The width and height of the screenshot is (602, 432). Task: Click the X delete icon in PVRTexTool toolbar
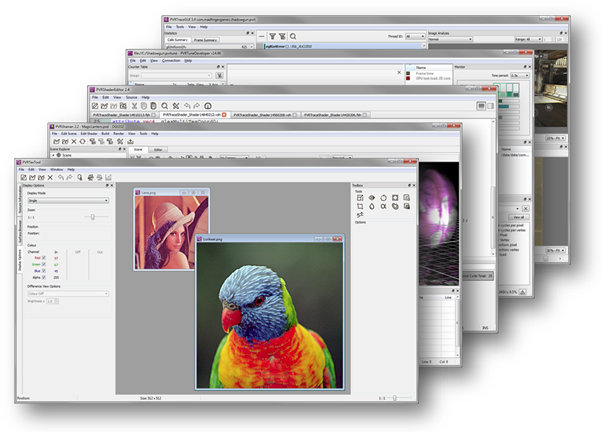50,177
